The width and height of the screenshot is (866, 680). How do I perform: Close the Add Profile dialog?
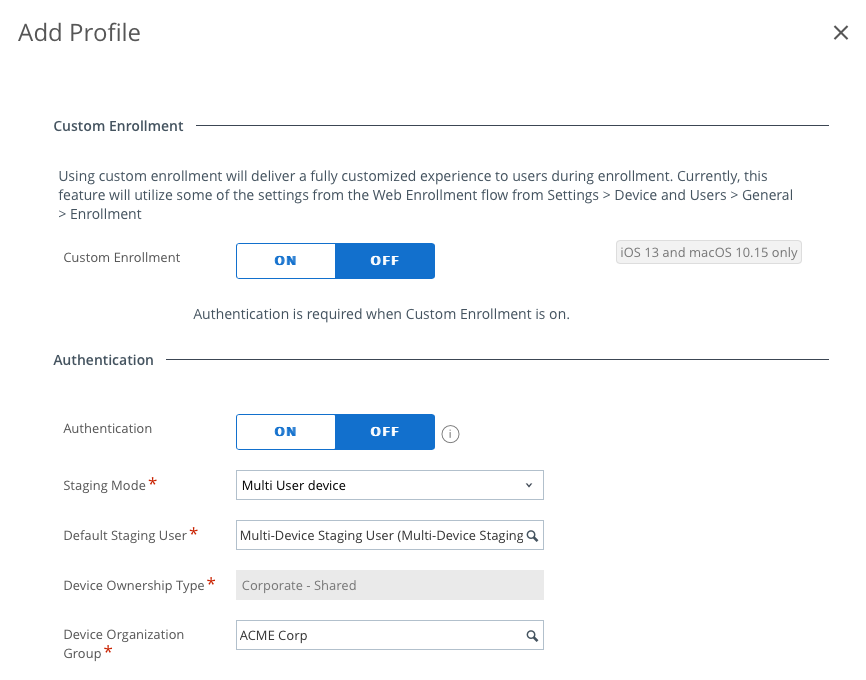pyautogui.click(x=841, y=33)
